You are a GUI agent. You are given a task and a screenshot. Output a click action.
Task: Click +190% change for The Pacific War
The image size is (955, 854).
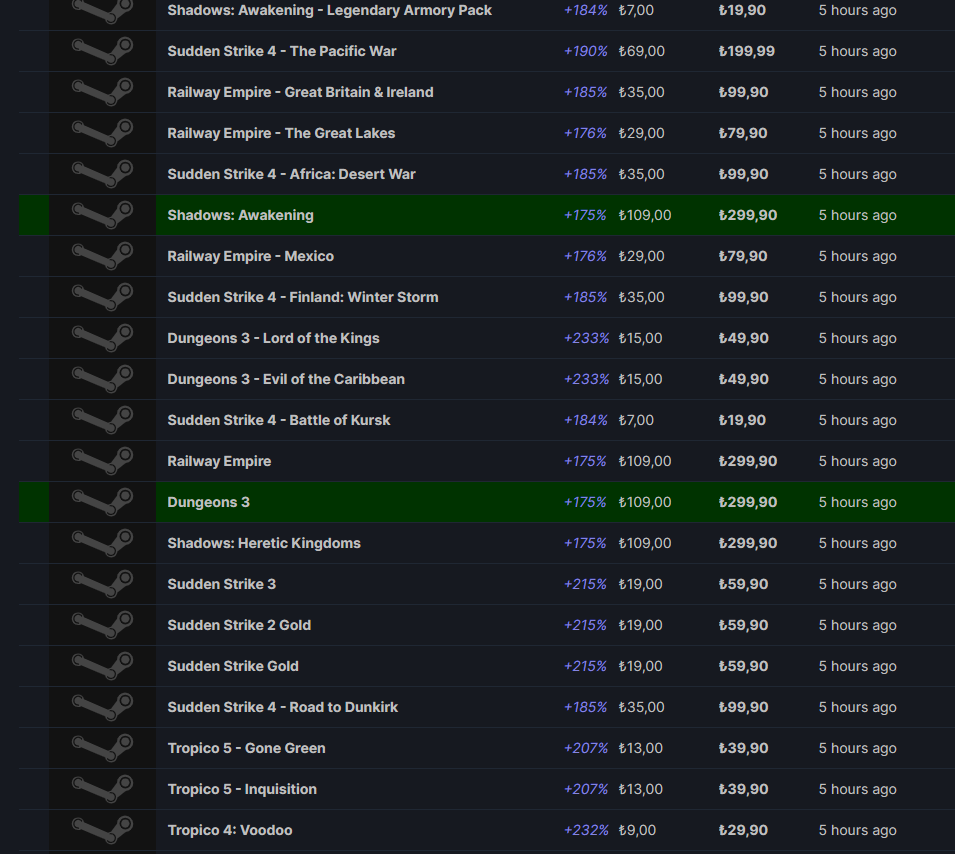(x=585, y=51)
